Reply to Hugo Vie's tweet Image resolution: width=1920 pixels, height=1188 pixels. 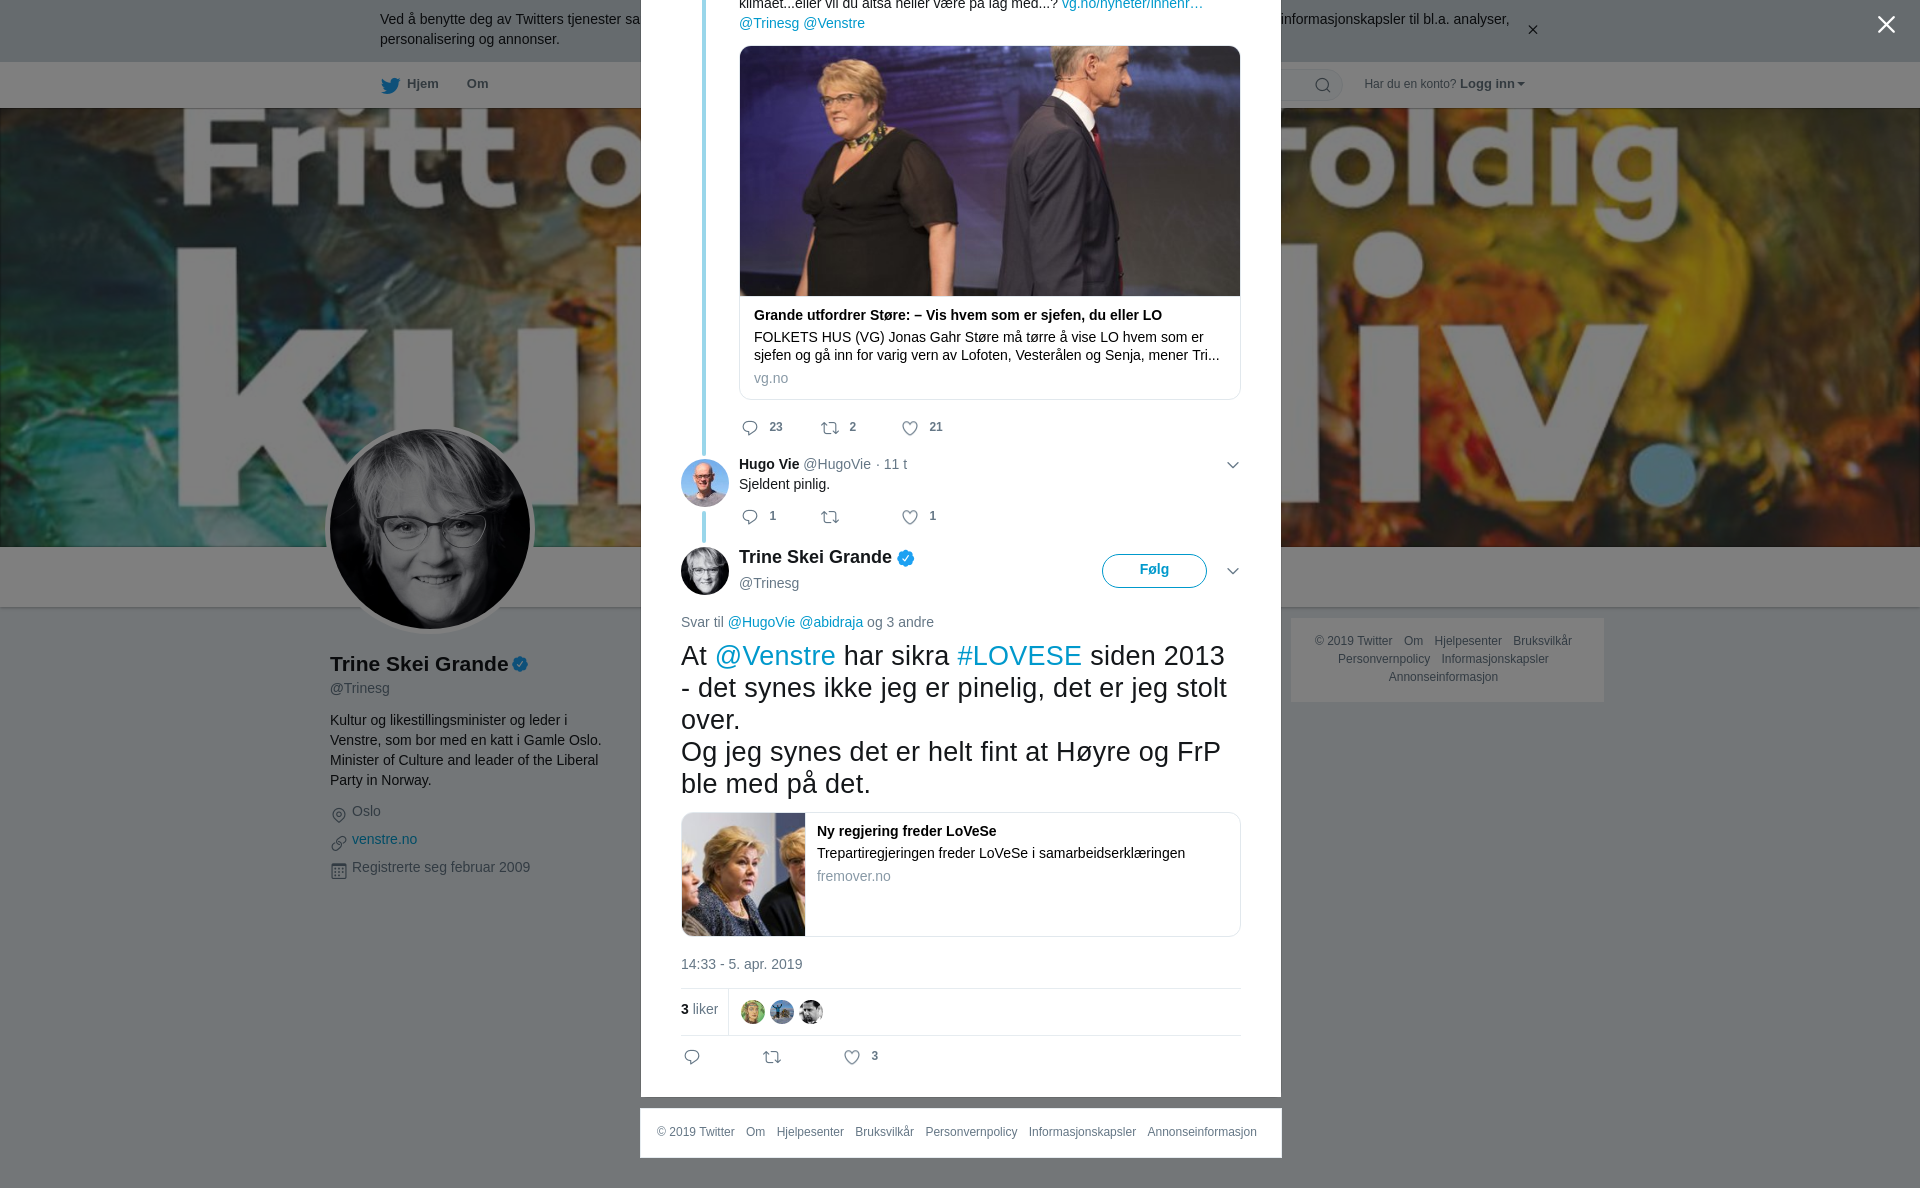click(x=750, y=517)
